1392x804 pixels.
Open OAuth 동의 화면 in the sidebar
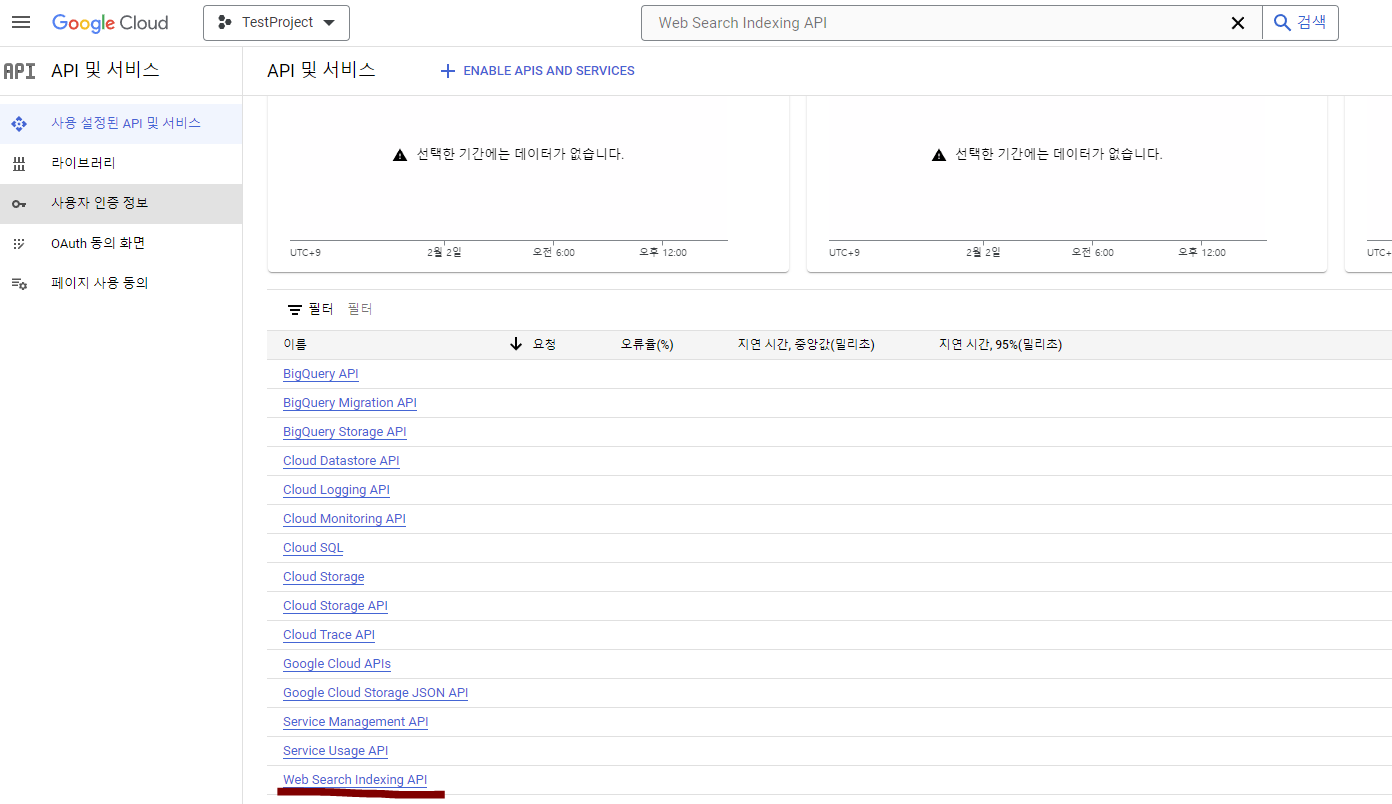point(121,243)
